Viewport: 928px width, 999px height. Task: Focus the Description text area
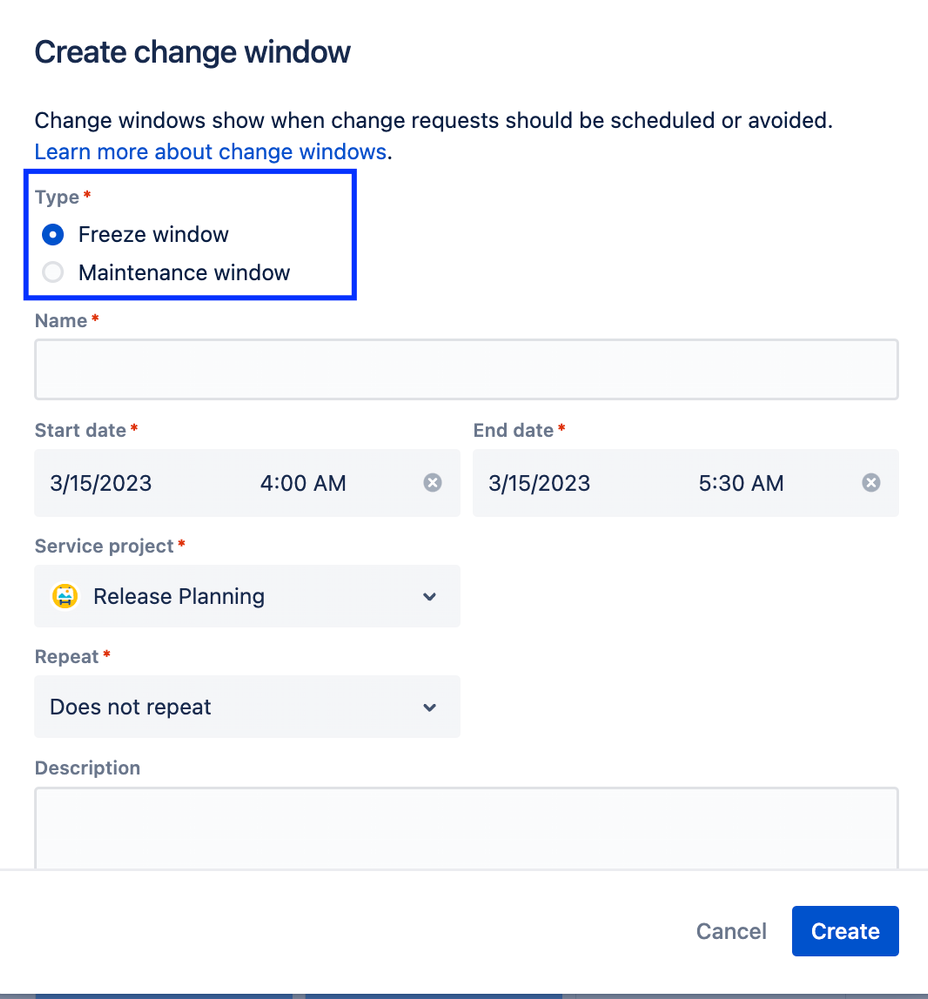[466, 828]
